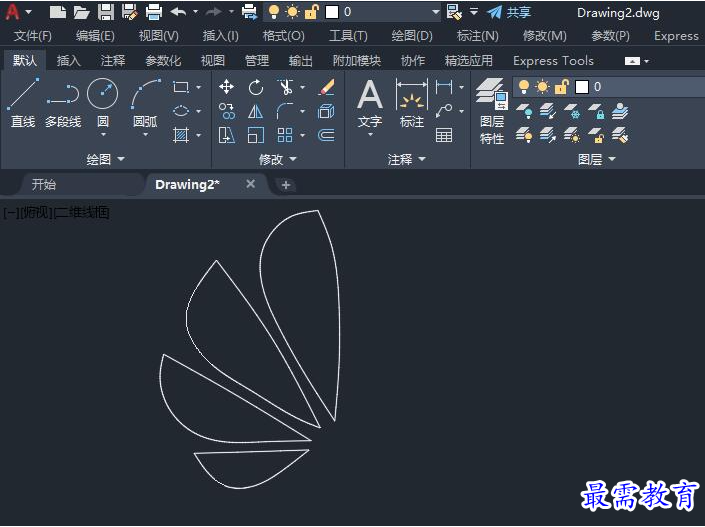Select the Polyline (多段线) tool

click(63, 103)
